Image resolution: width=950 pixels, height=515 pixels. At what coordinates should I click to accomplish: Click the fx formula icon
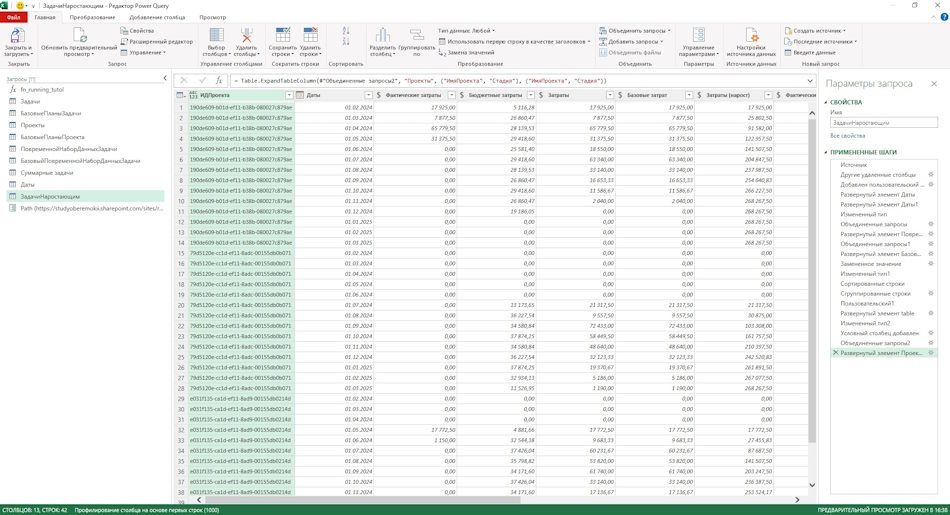point(219,81)
